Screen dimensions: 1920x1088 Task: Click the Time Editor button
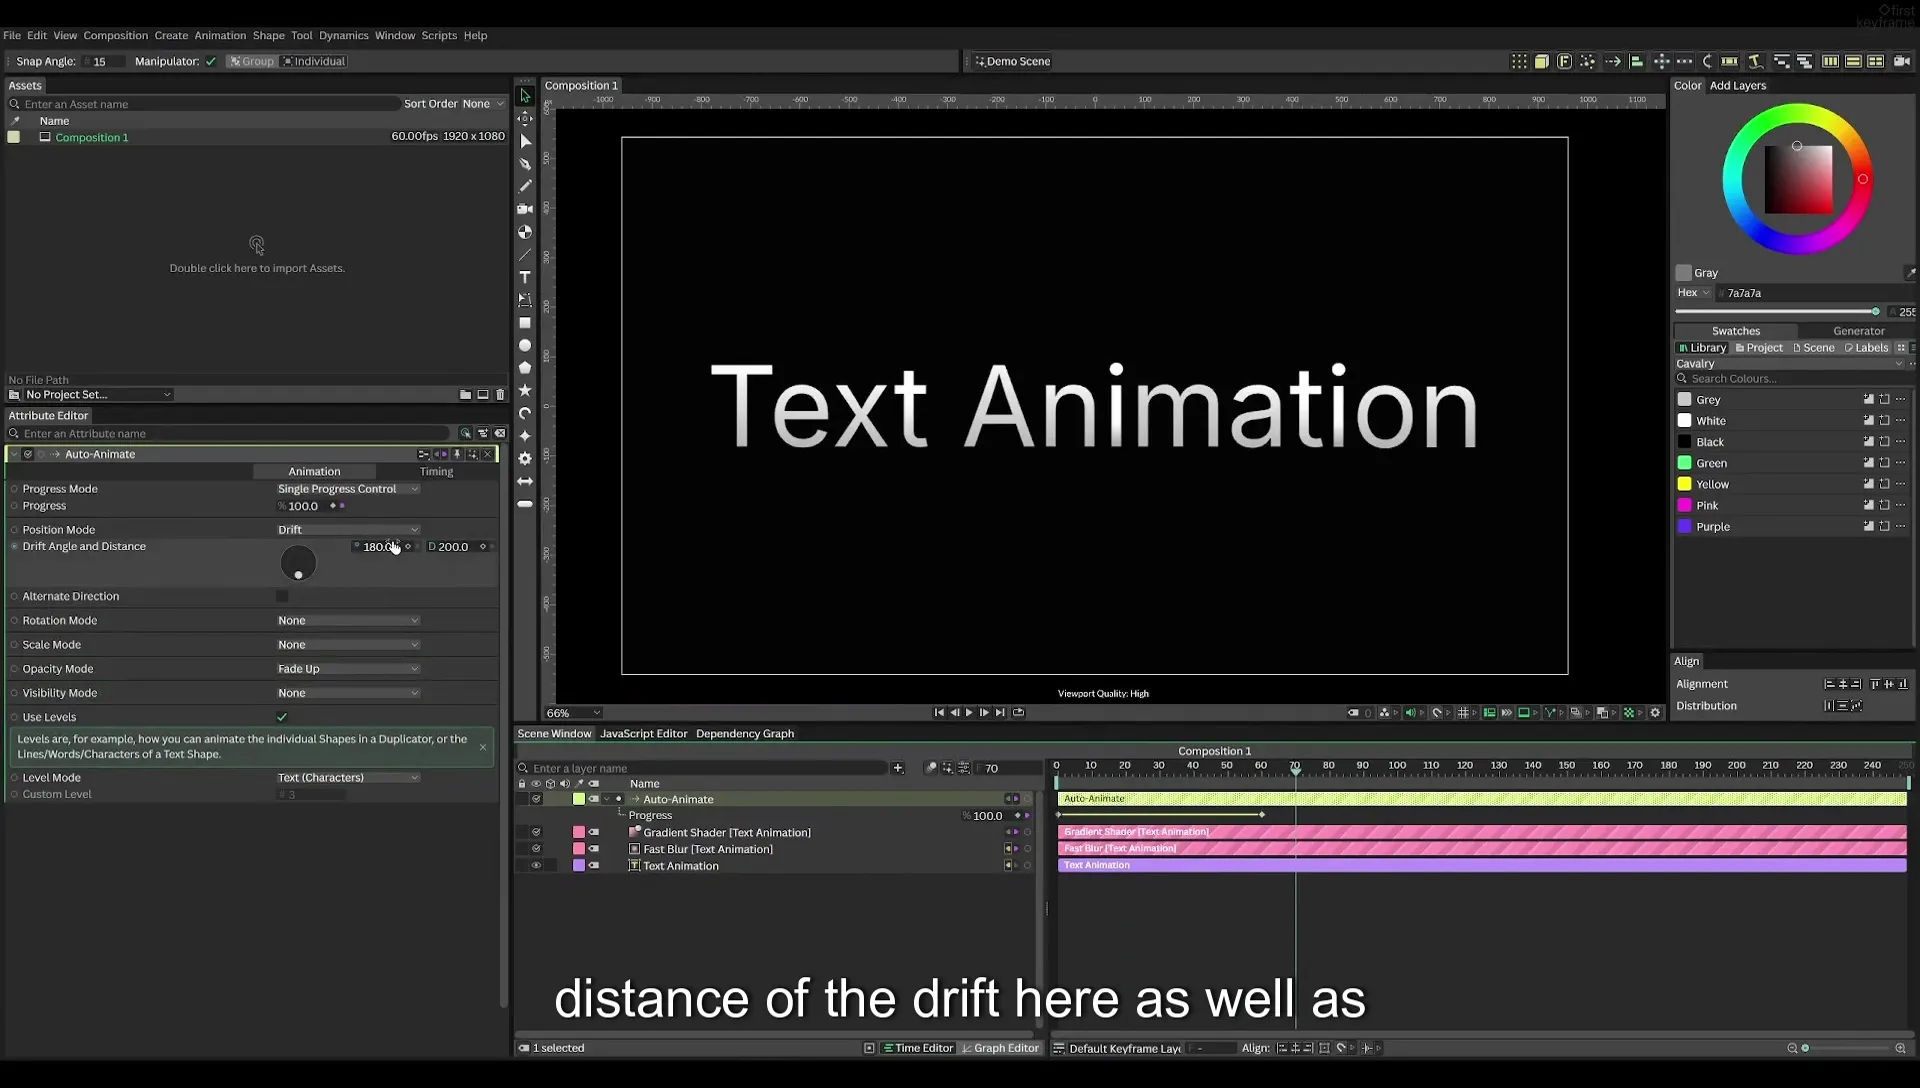point(918,1048)
